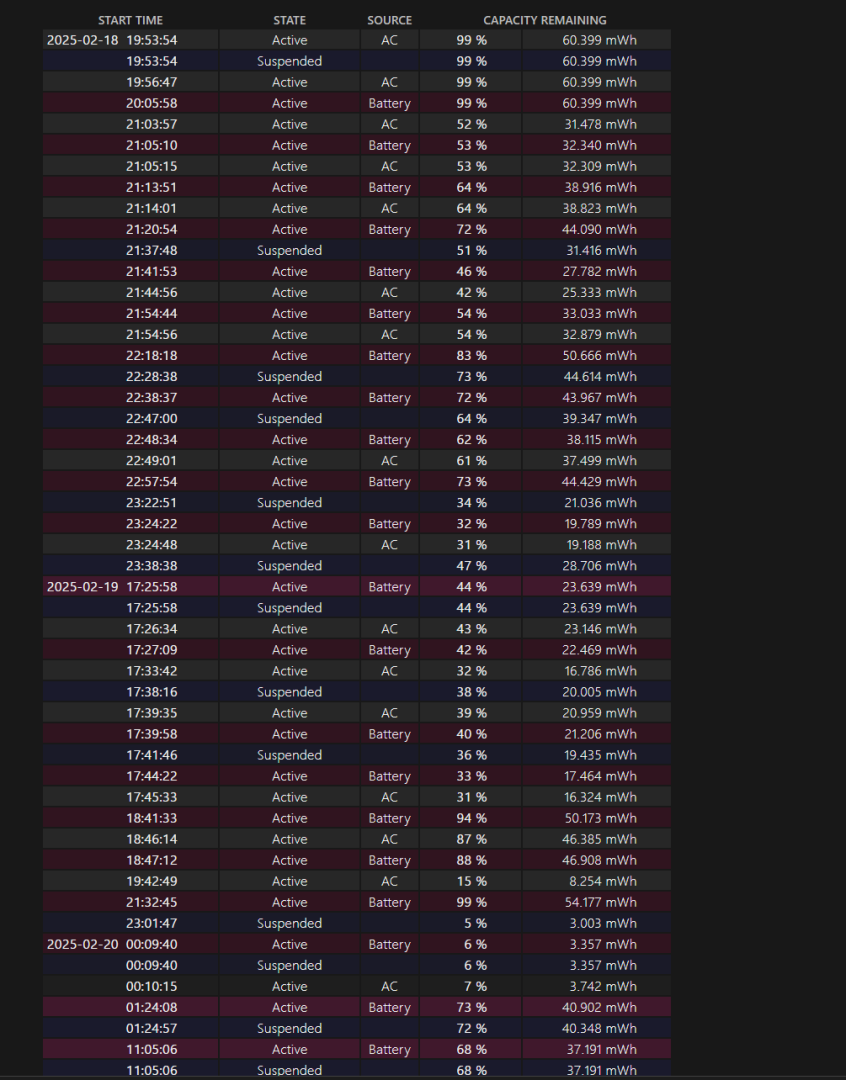Viewport: 846px width, 1080px height.
Task: Click the 40.902 mWh capacity value
Action: tap(600, 1007)
